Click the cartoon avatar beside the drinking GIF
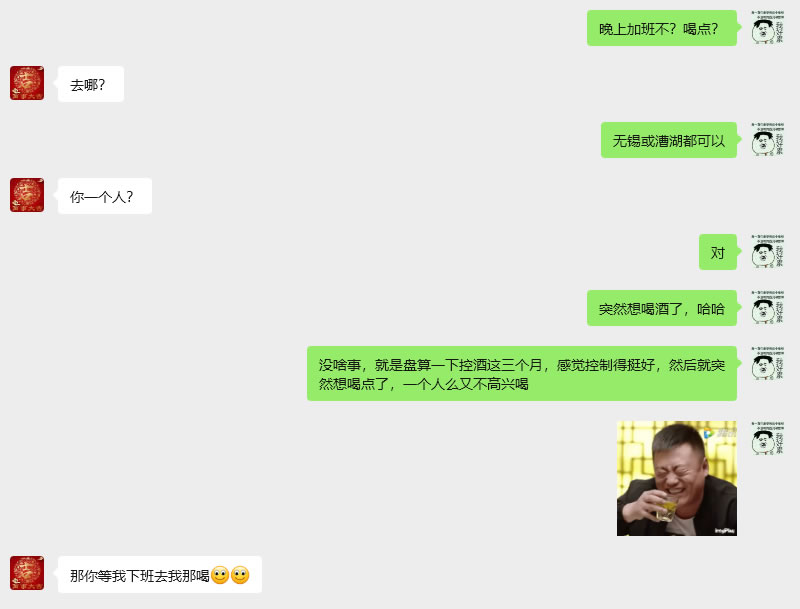Image resolution: width=800 pixels, height=609 pixels. click(767, 438)
